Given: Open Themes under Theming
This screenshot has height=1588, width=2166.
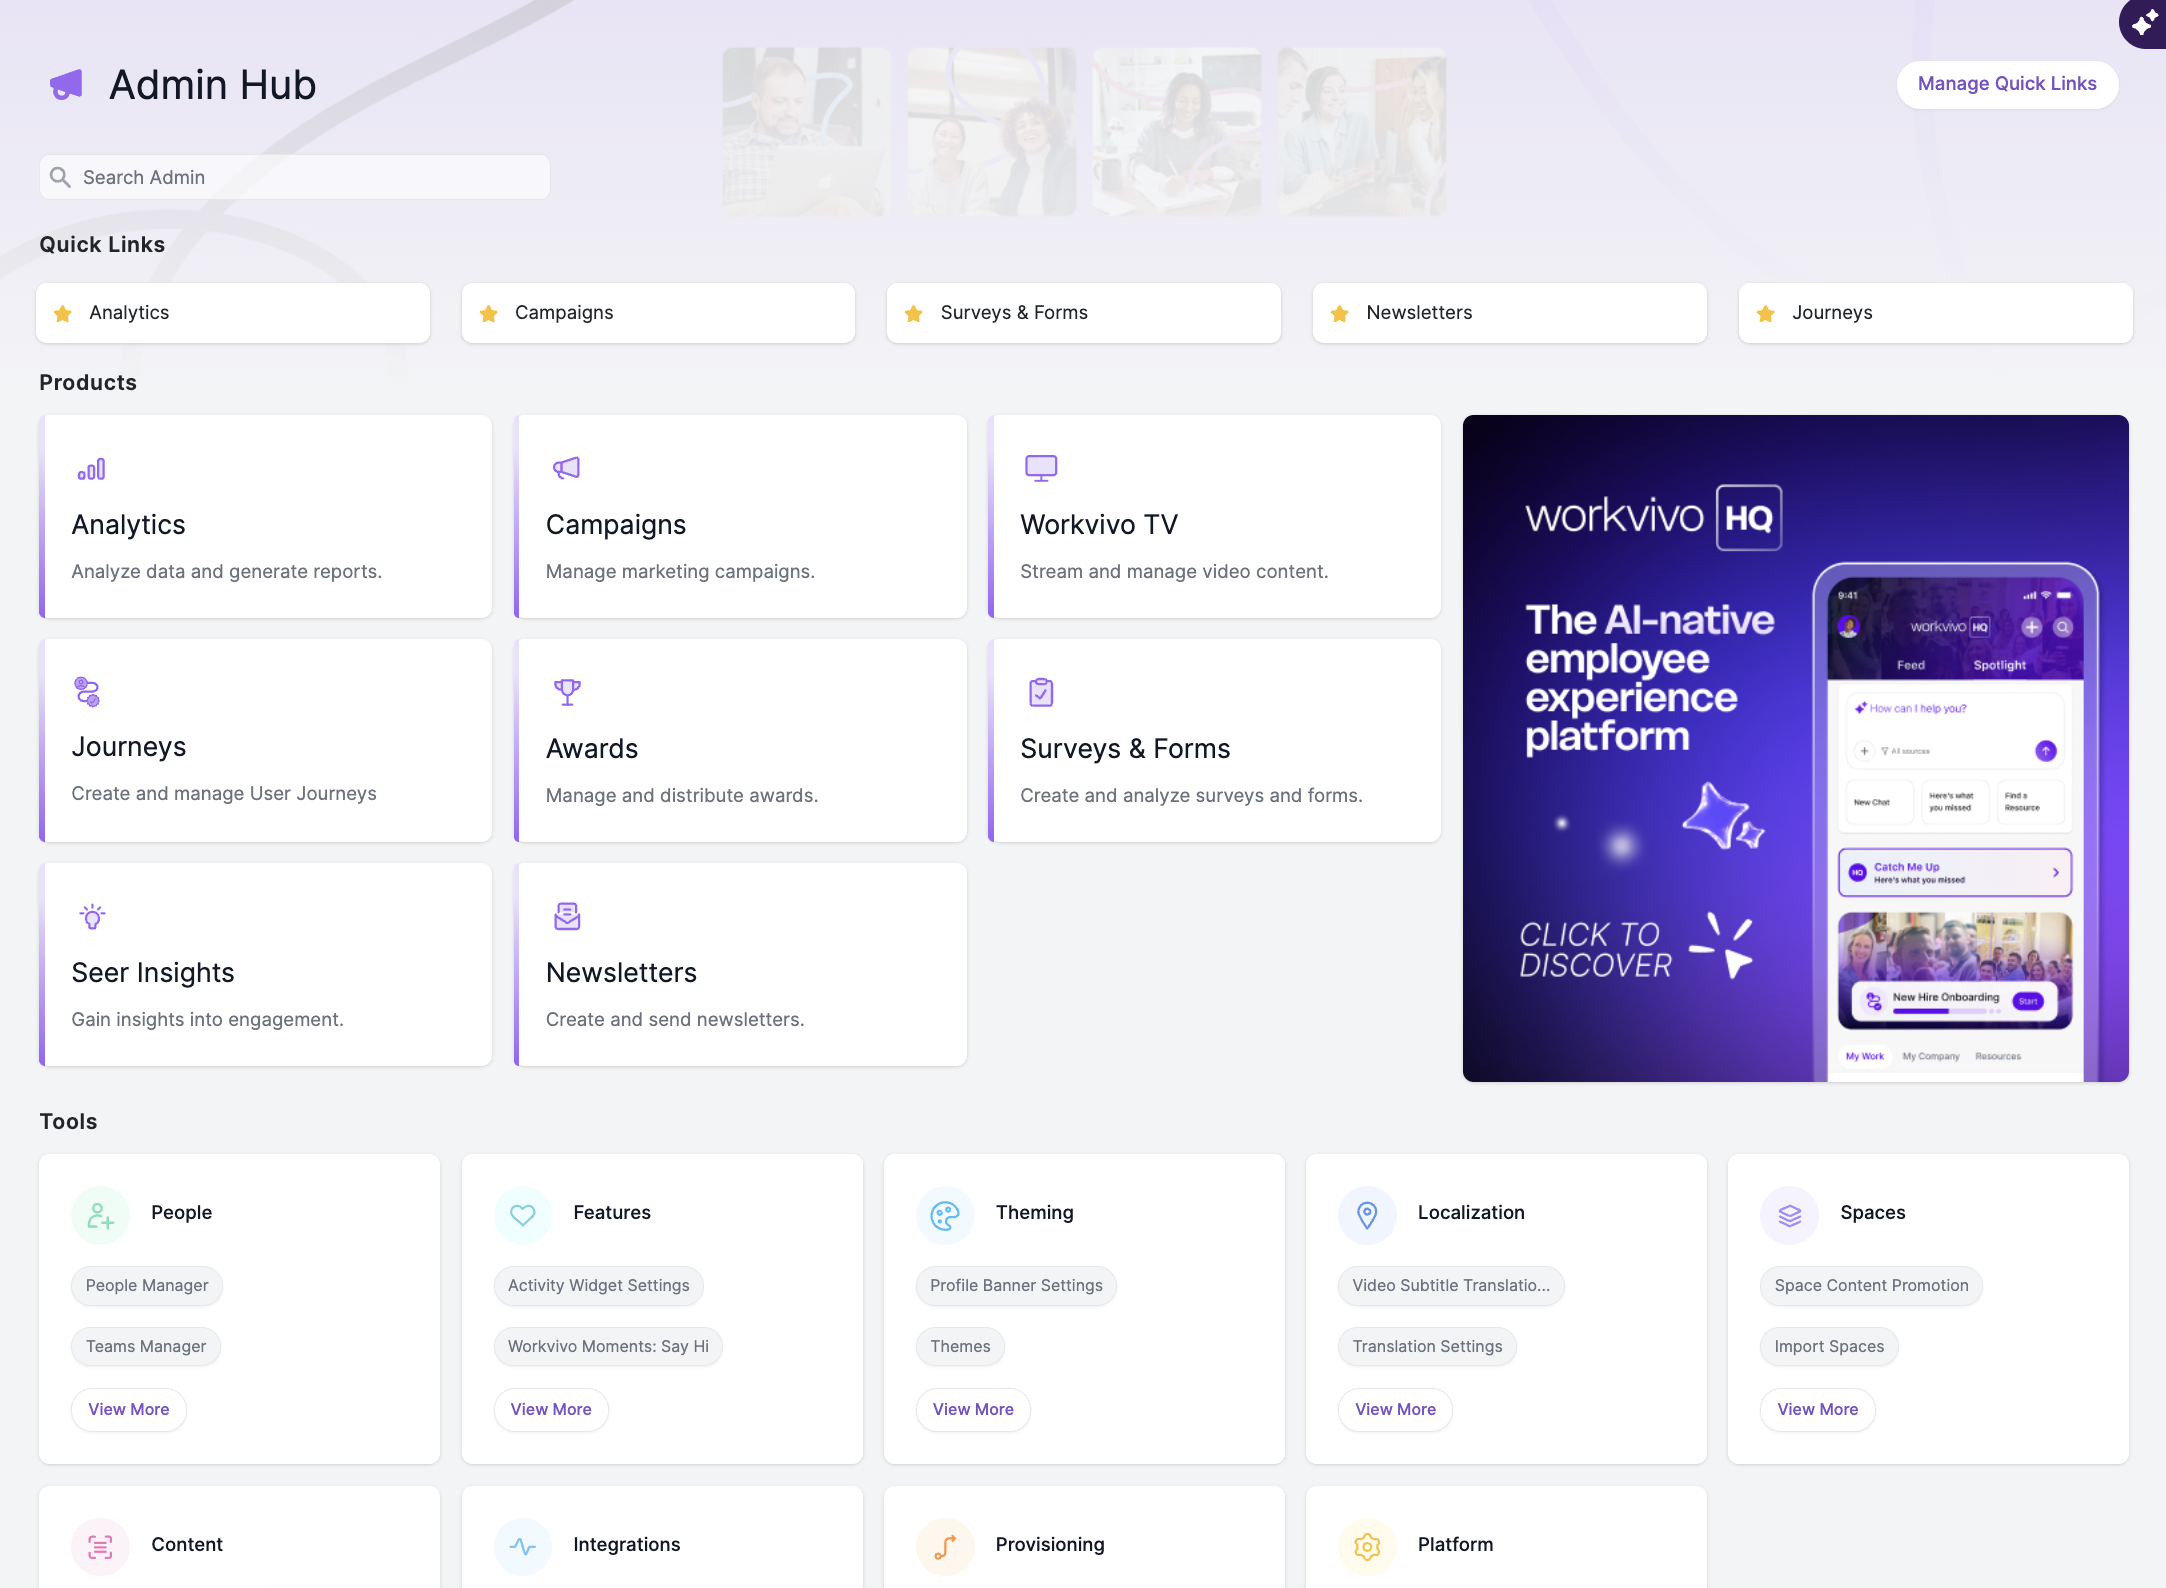Looking at the screenshot, I should coord(960,1347).
